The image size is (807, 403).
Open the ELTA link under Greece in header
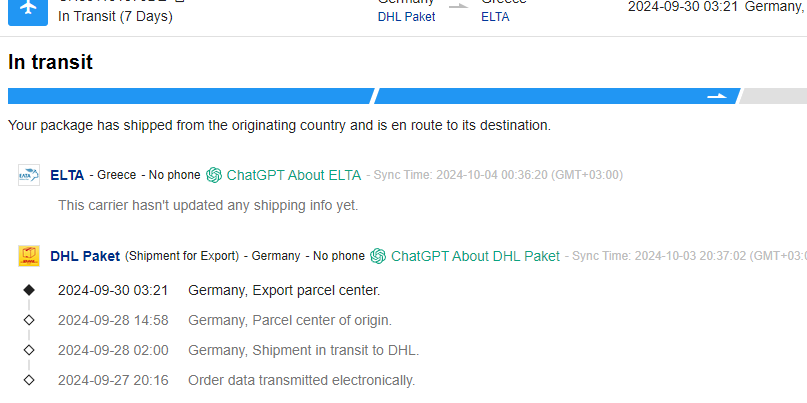click(495, 17)
